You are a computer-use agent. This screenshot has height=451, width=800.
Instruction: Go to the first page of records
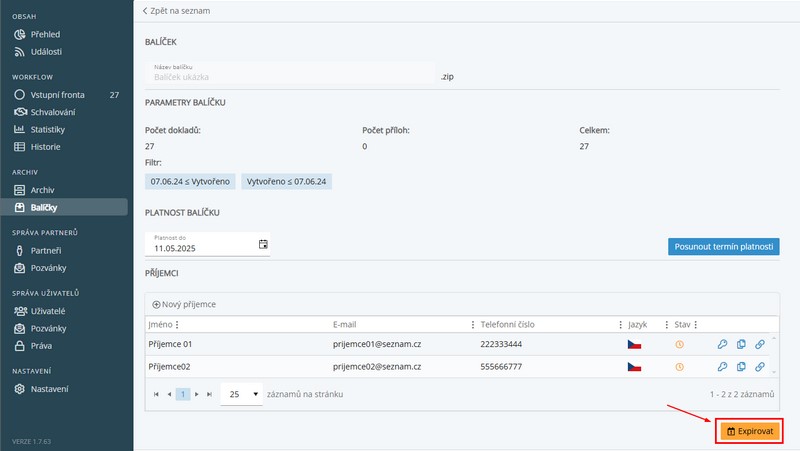pyautogui.click(x=156, y=395)
